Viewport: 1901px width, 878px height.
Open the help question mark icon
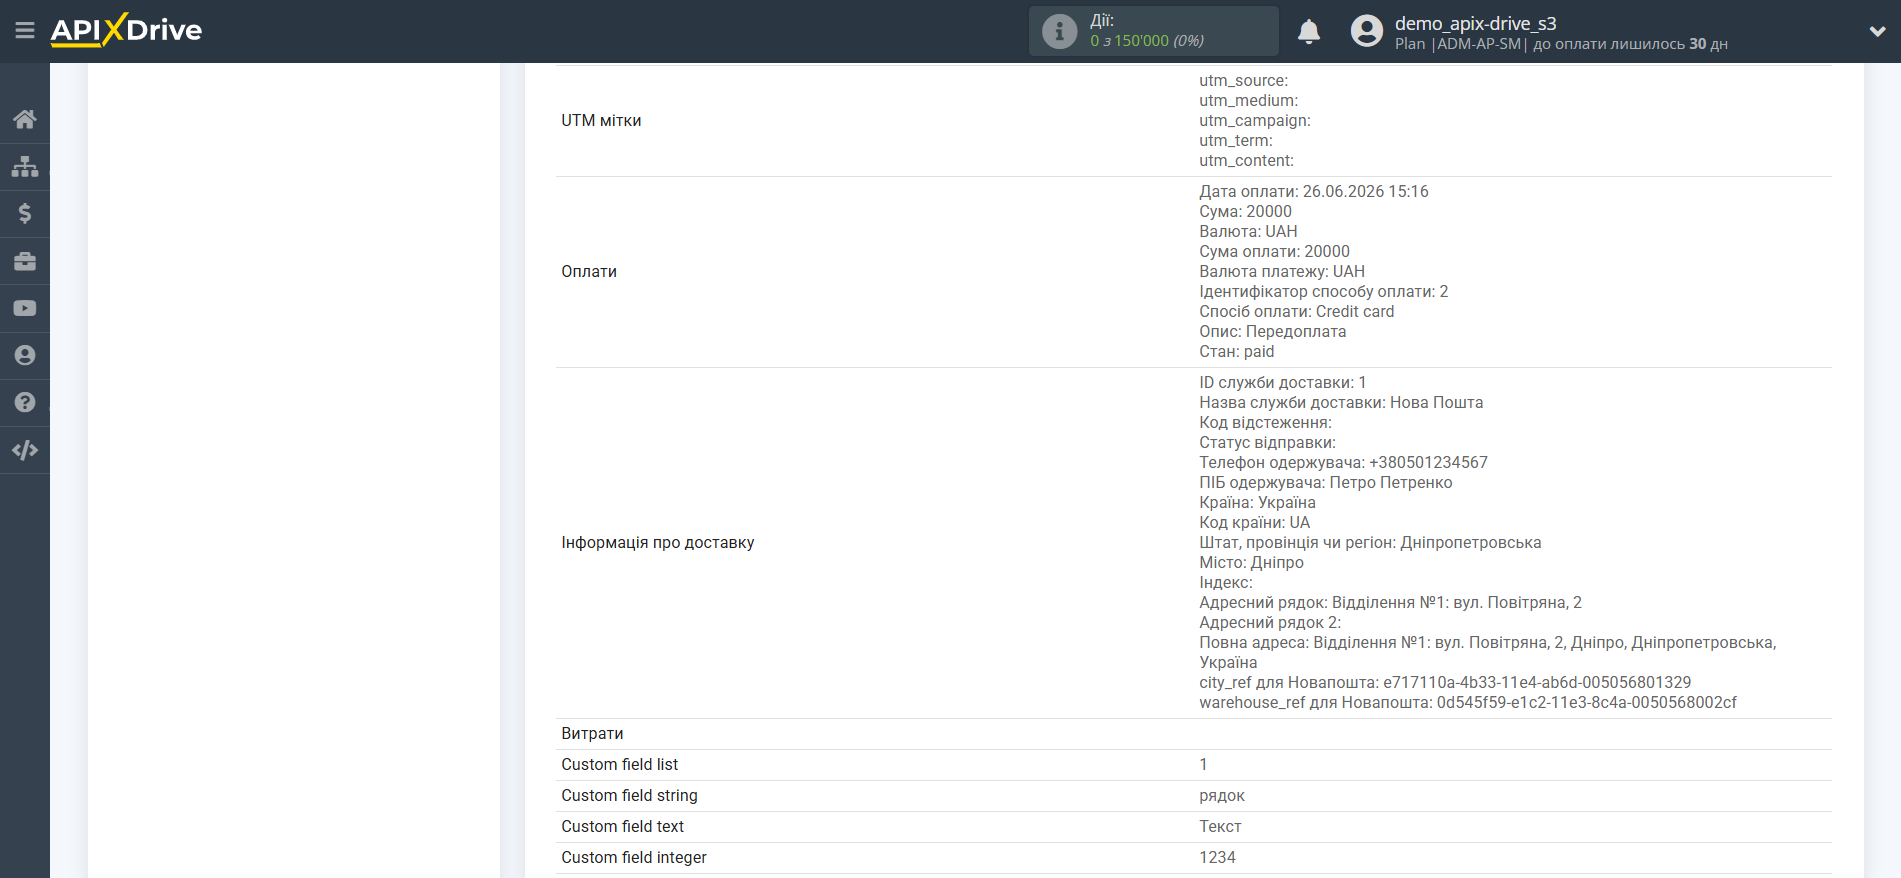point(25,402)
